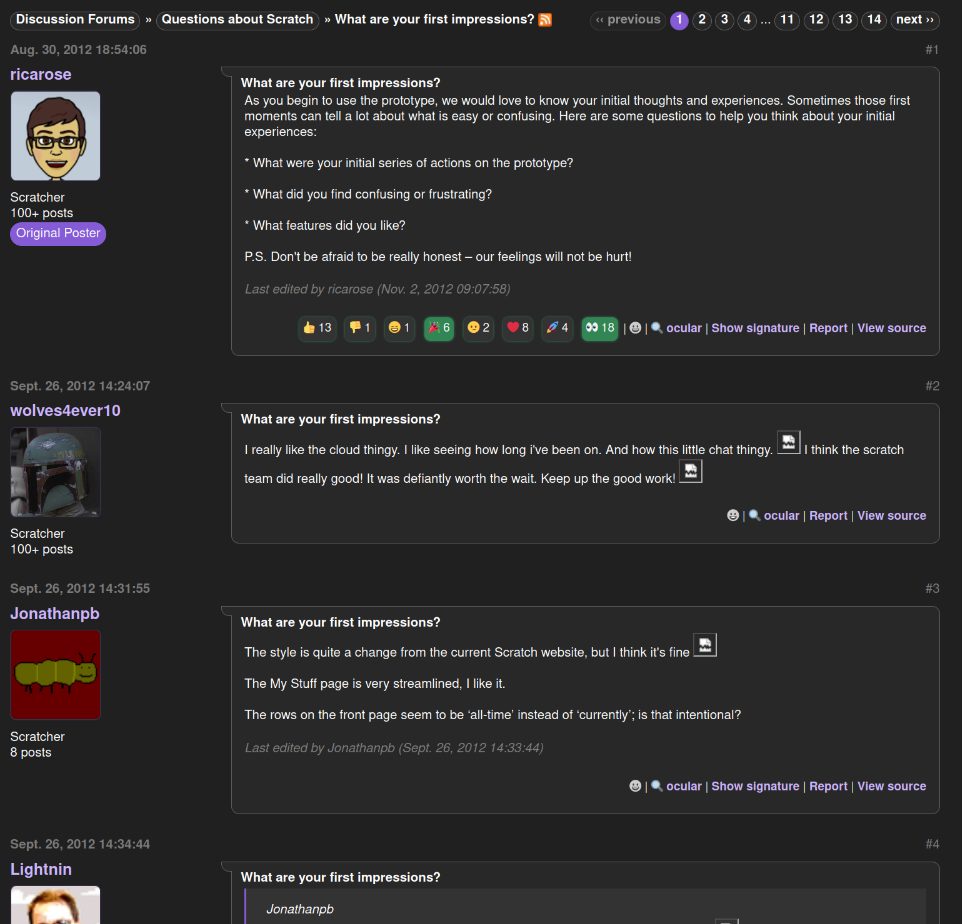Report Jonathanpb's post

[x=828, y=787]
